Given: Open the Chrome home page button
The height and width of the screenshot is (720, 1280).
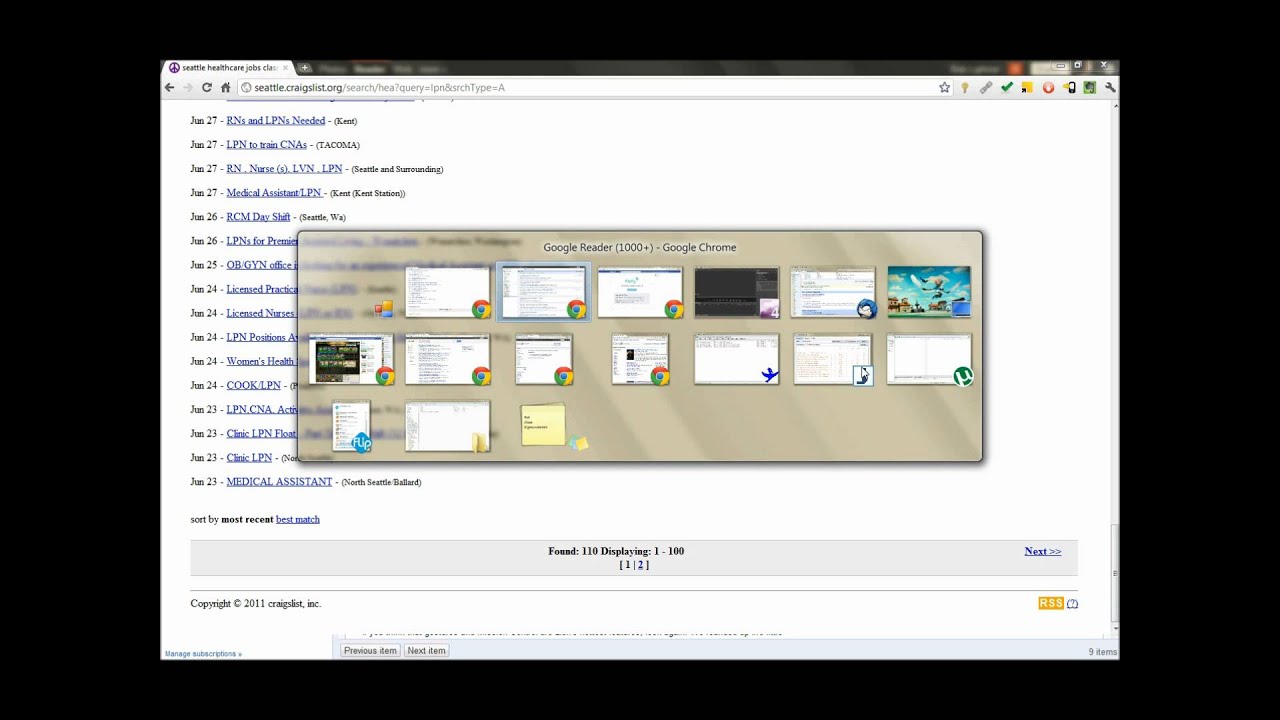Looking at the screenshot, I should (x=226, y=88).
